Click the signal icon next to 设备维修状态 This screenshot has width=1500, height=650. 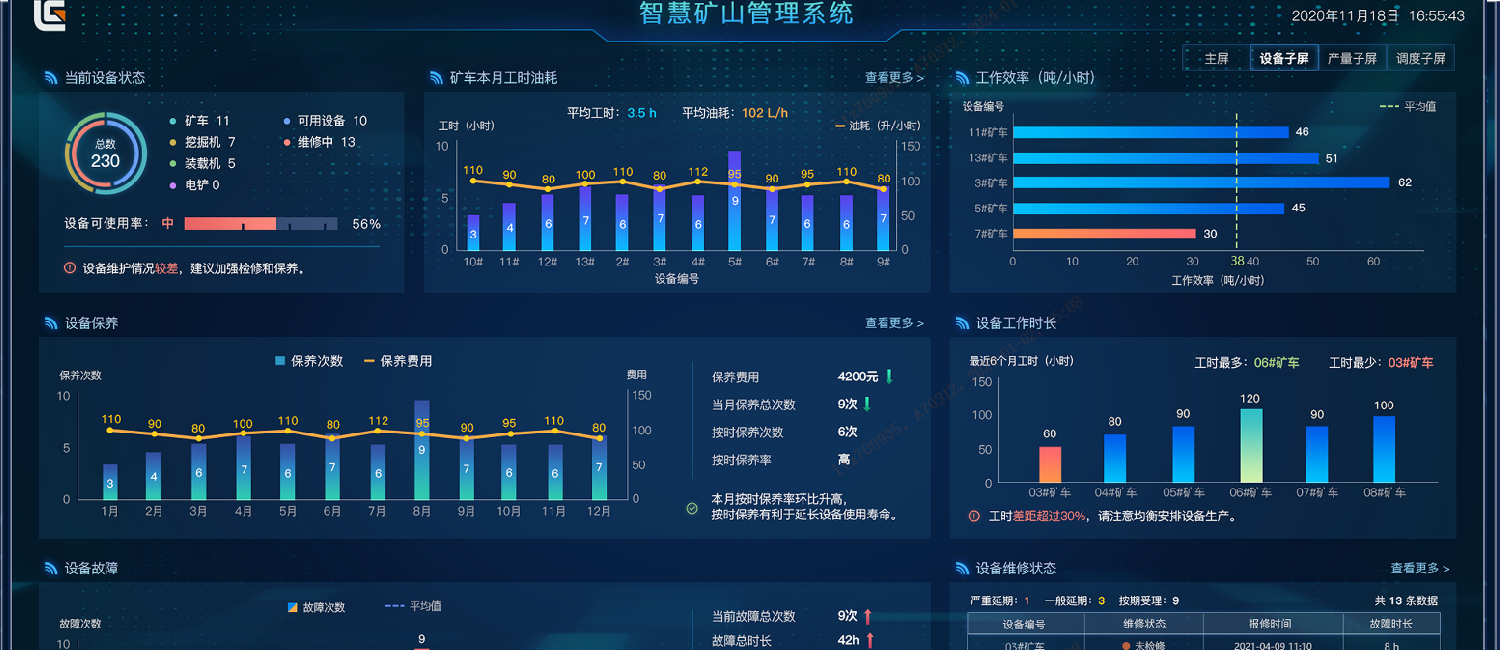tap(961, 567)
